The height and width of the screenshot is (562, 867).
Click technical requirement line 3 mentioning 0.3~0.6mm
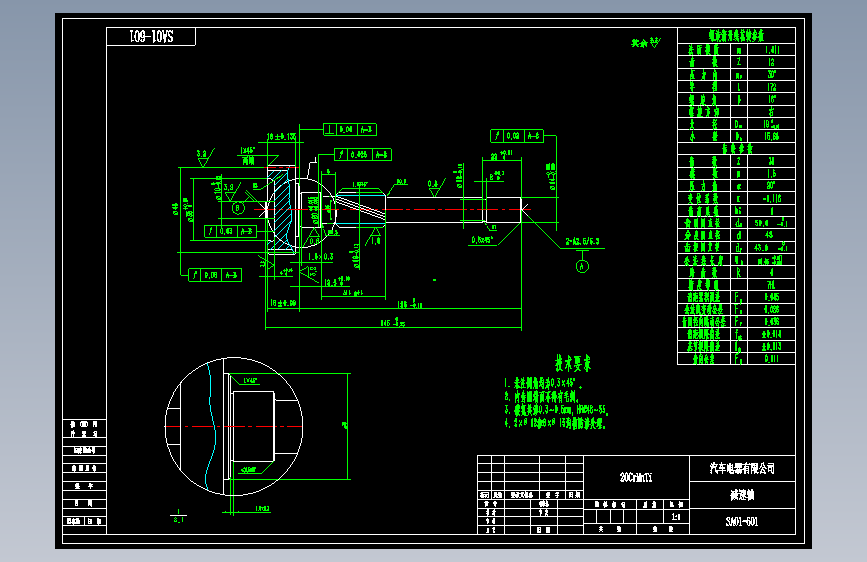point(556,410)
